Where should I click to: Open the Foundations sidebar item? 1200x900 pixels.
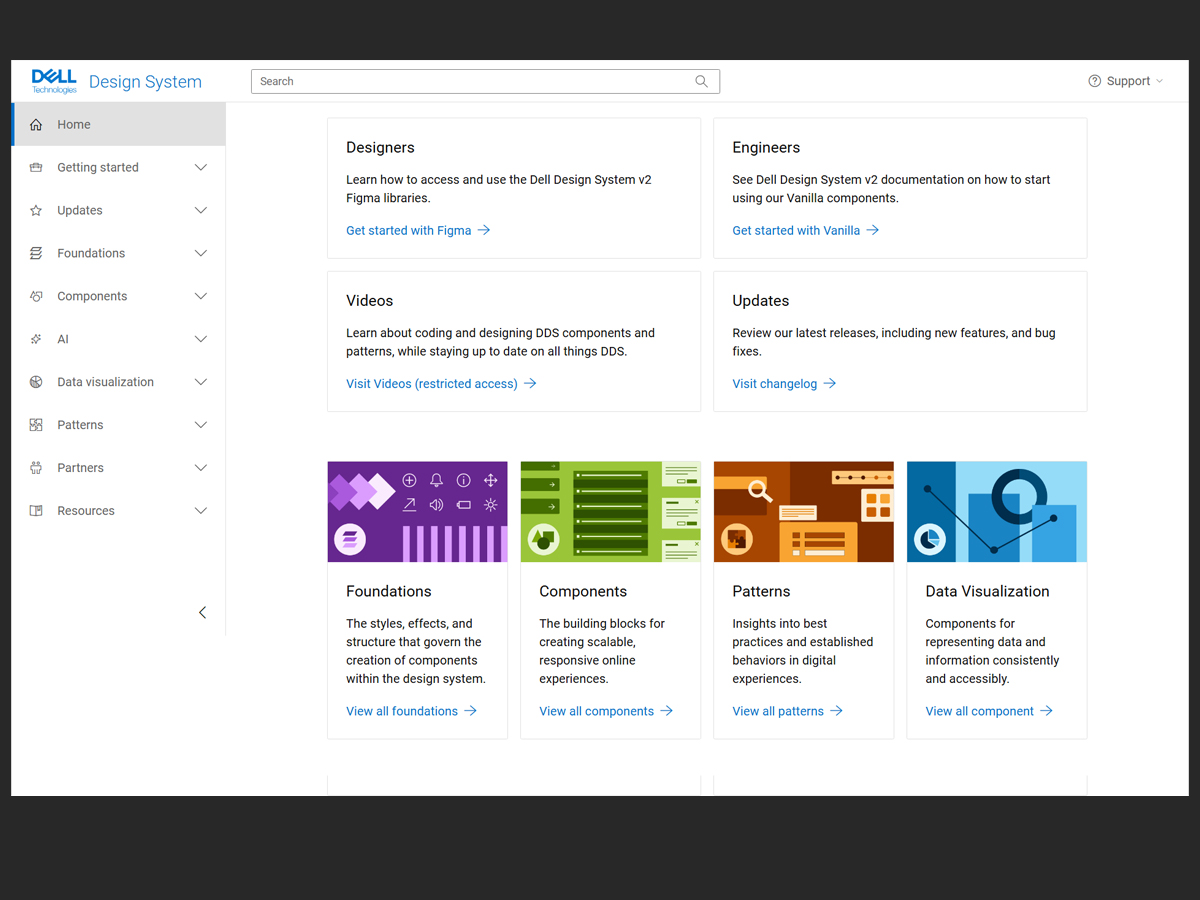pos(91,254)
